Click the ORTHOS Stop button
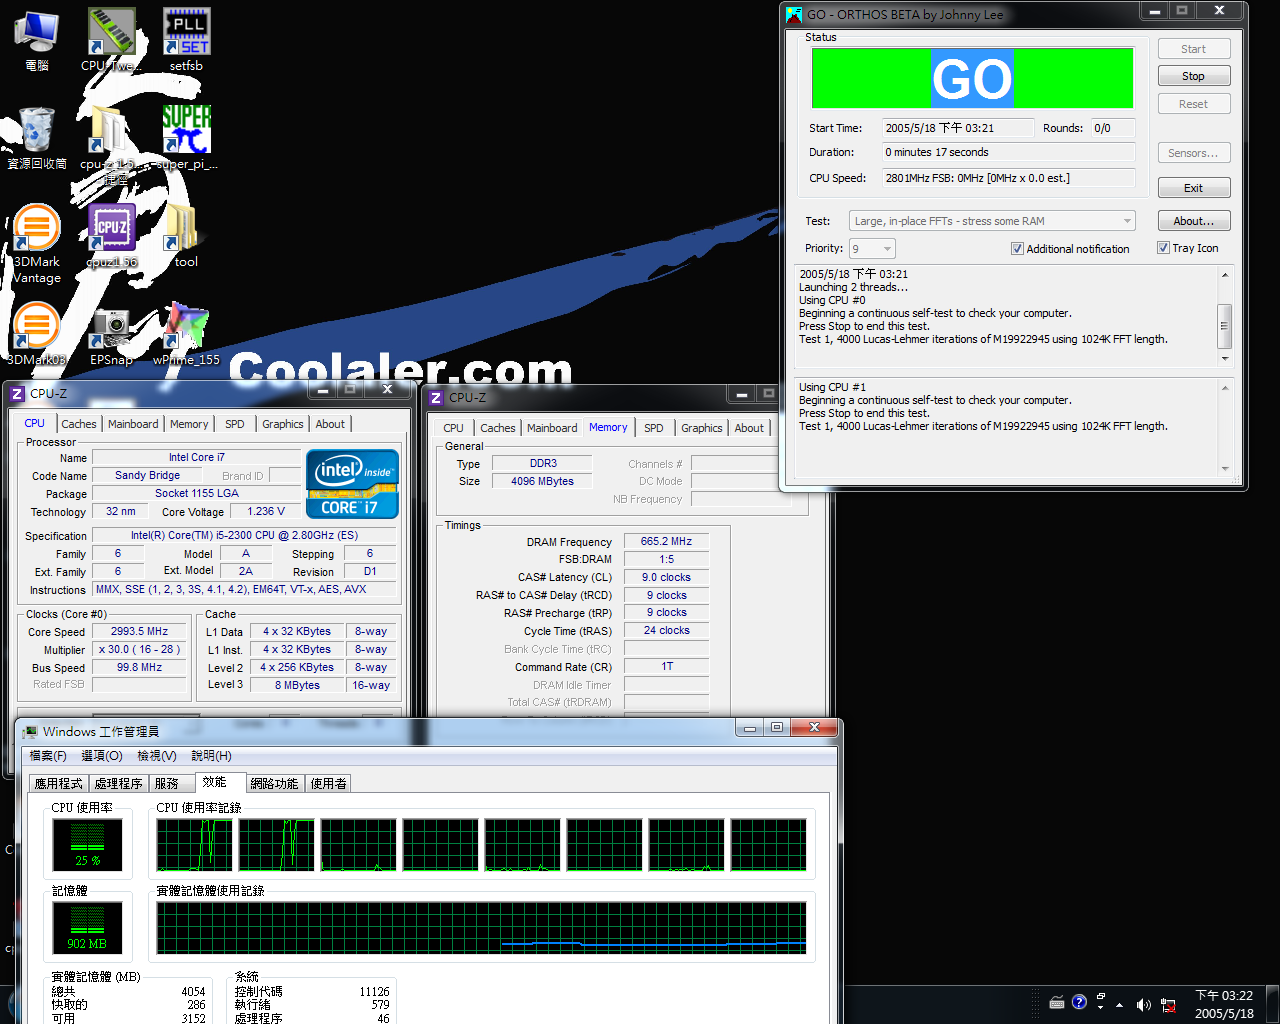The height and width of the screenshot is (1024, 1280). (1193, 76)
